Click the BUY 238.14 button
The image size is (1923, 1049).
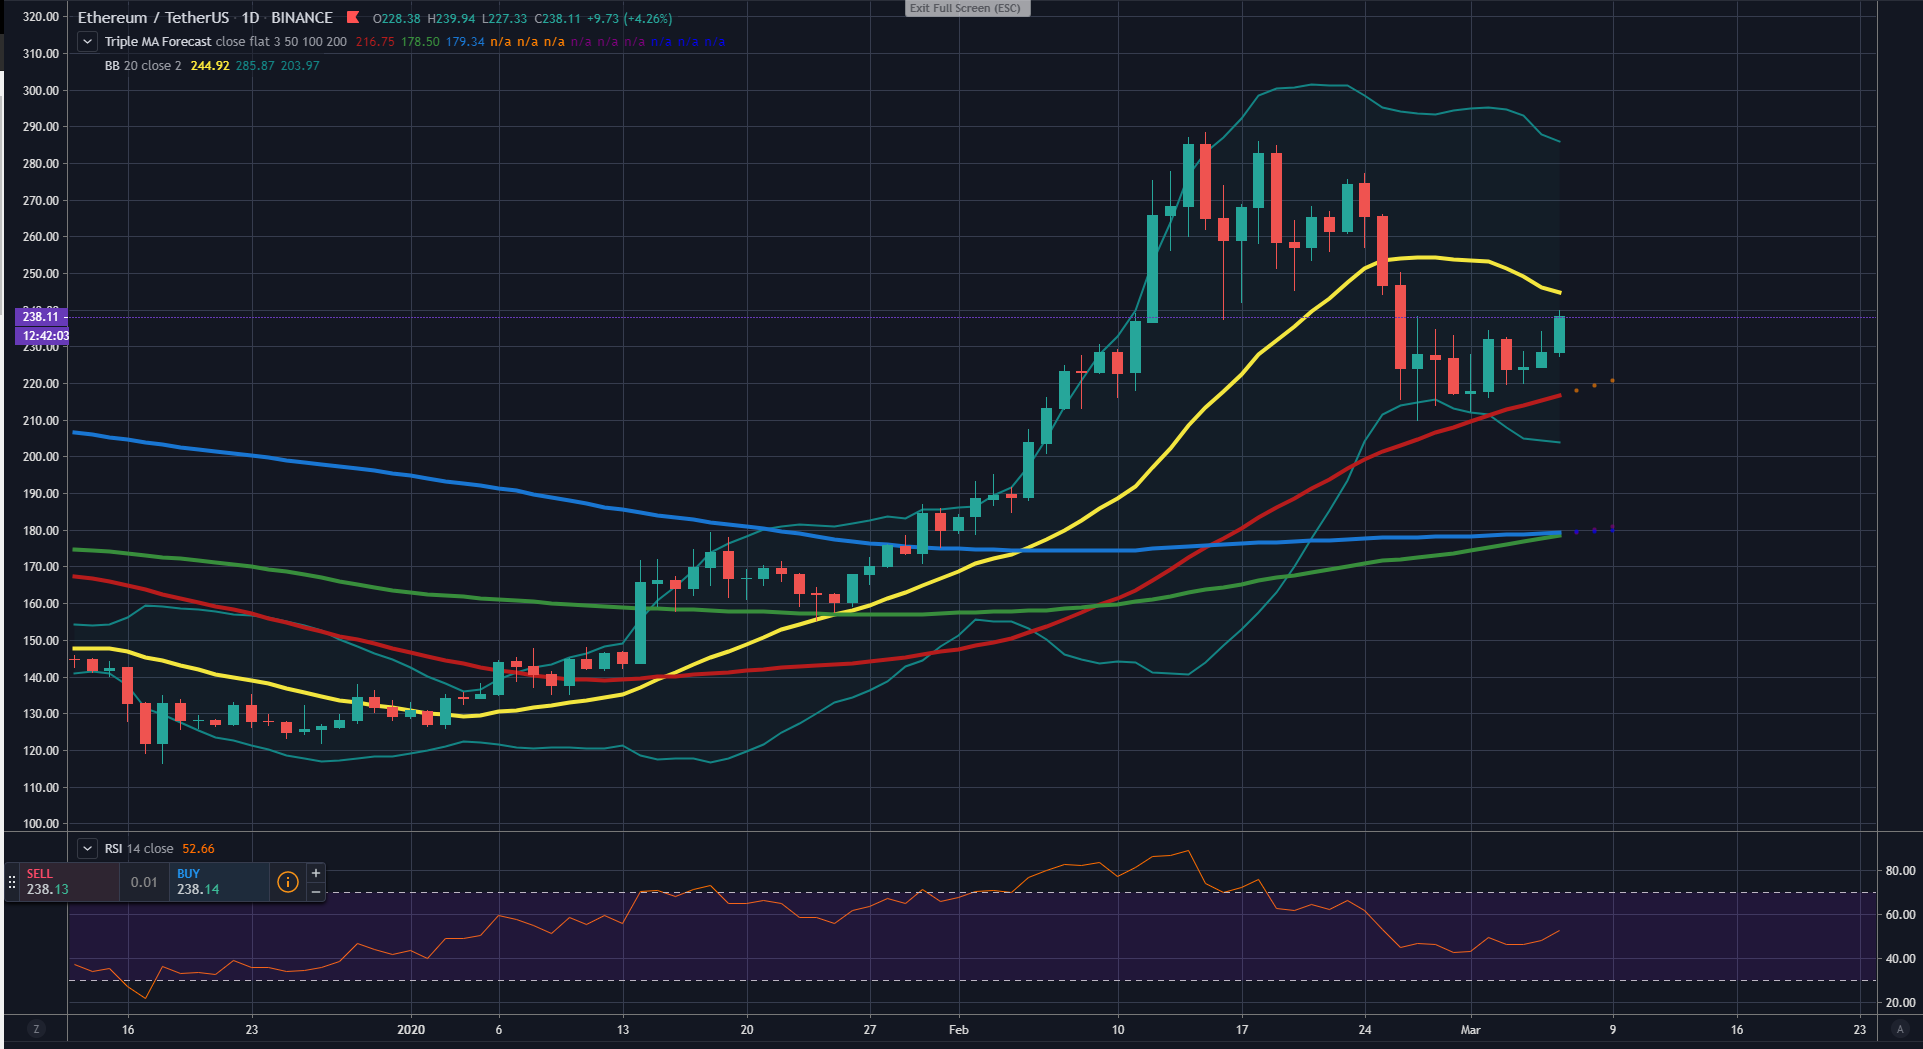[x=218, y=882]
